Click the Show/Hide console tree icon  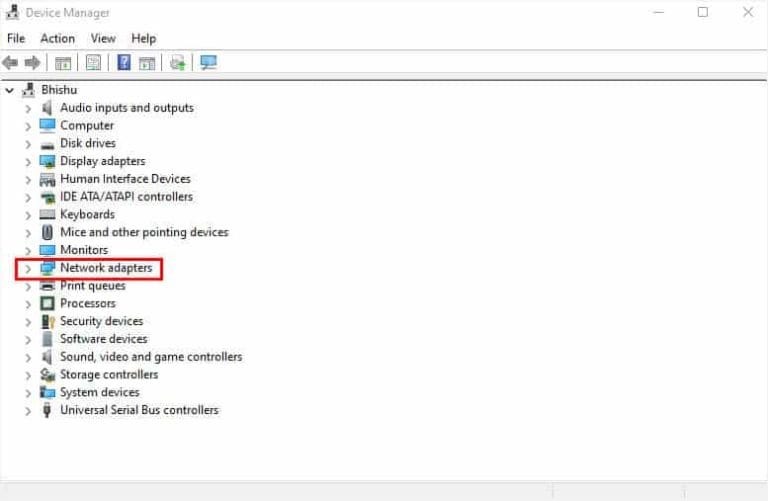[x=63, y=63]
